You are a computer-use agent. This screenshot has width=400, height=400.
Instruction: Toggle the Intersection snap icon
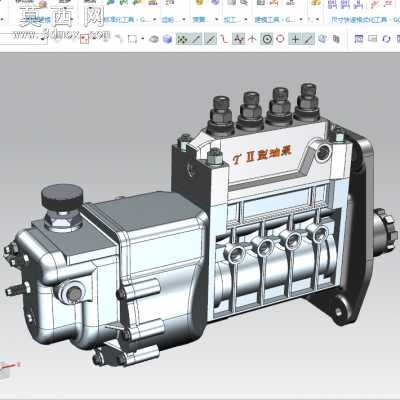point(238,39)
